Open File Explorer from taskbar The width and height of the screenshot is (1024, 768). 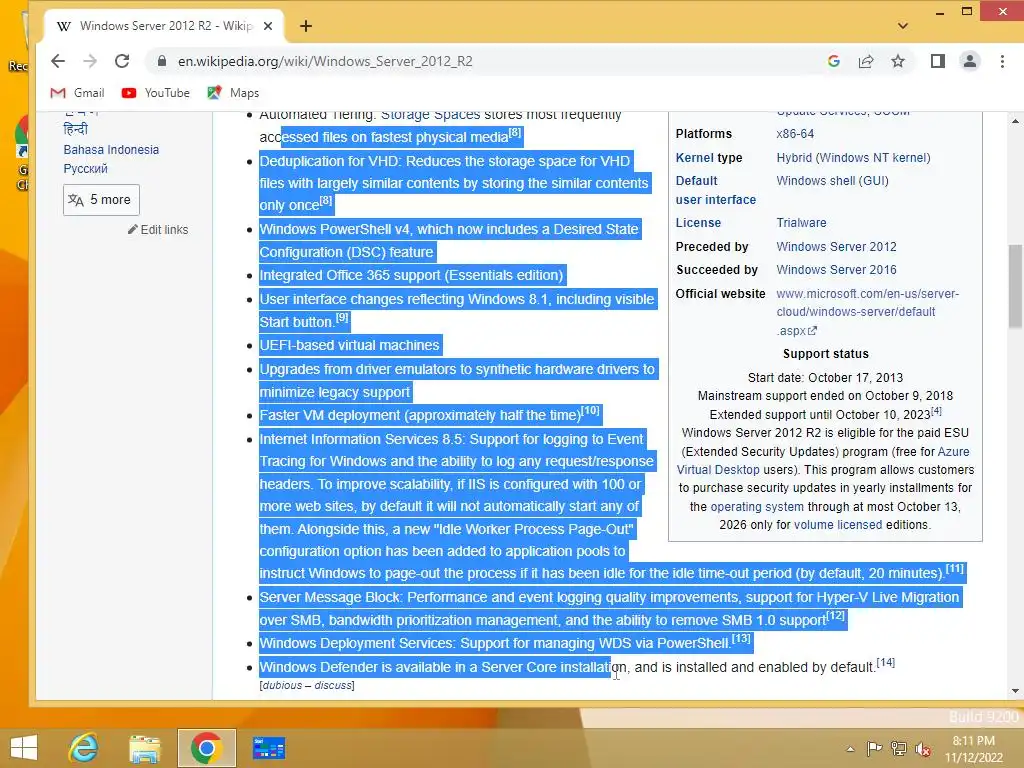(144, 748)
